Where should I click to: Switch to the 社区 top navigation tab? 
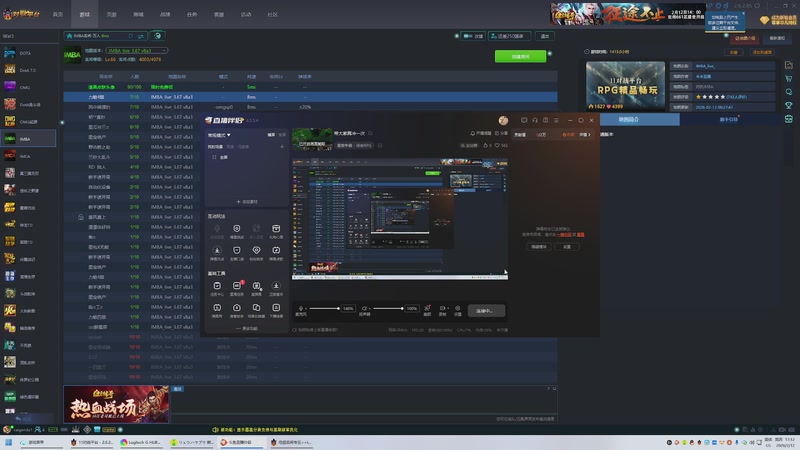pos(272,14)
